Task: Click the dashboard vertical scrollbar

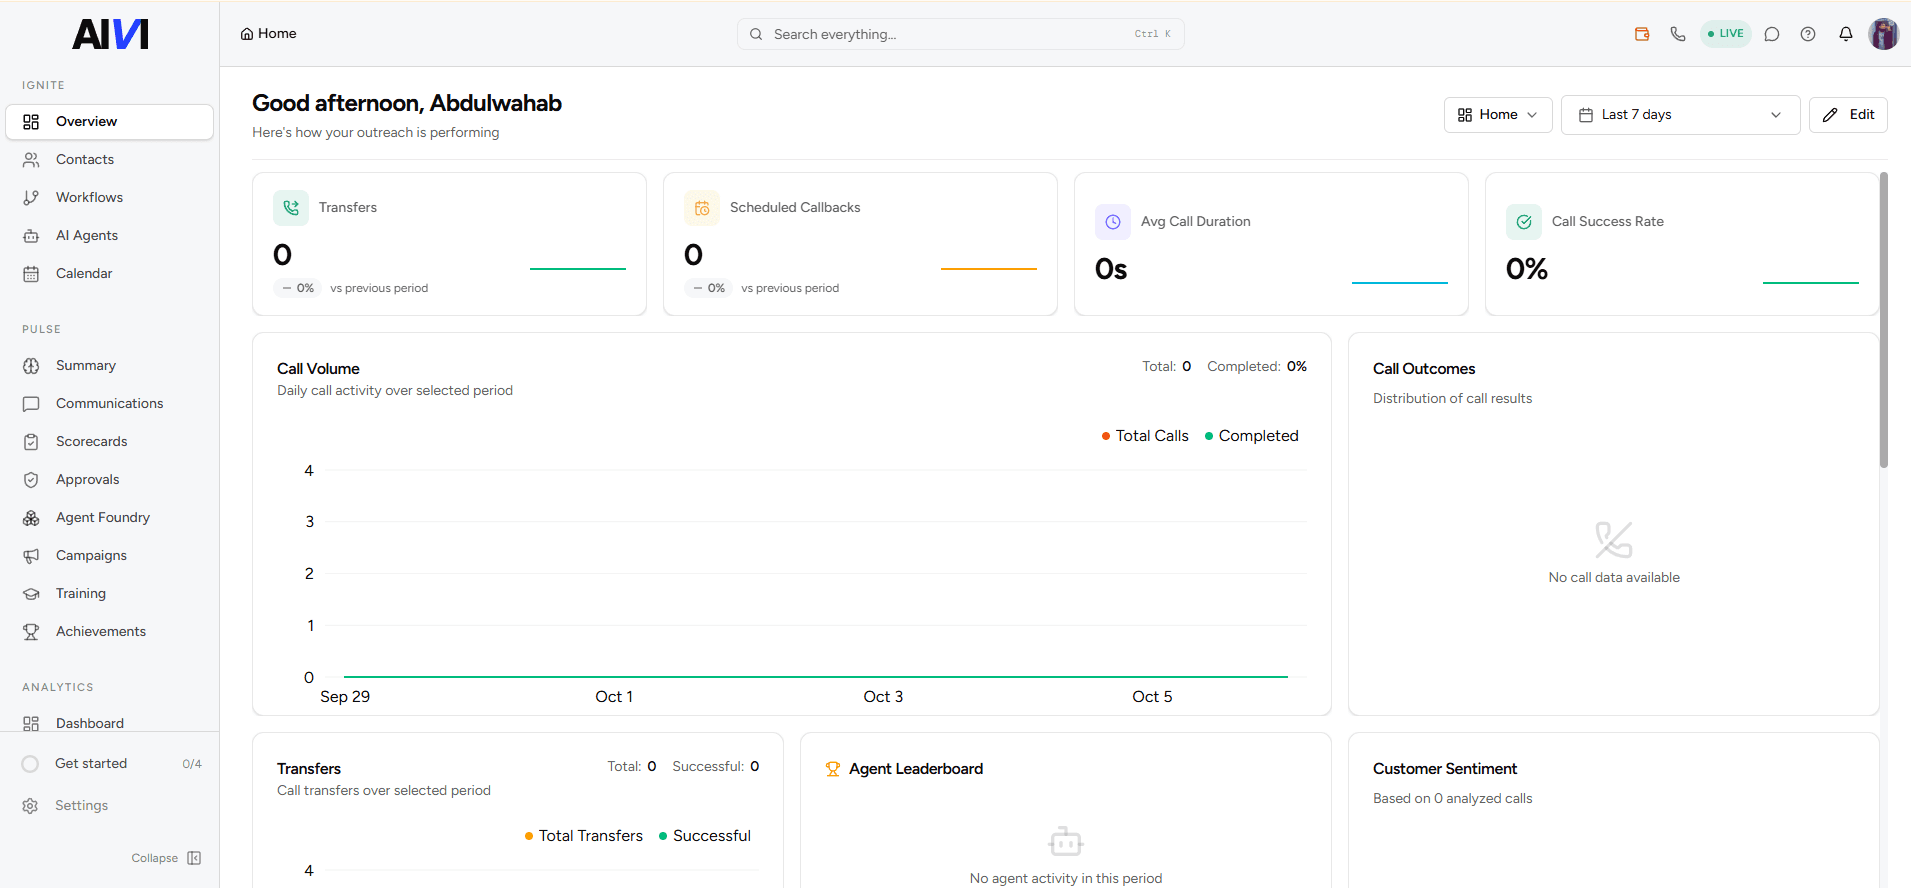Action: (x=1884, y=320)
